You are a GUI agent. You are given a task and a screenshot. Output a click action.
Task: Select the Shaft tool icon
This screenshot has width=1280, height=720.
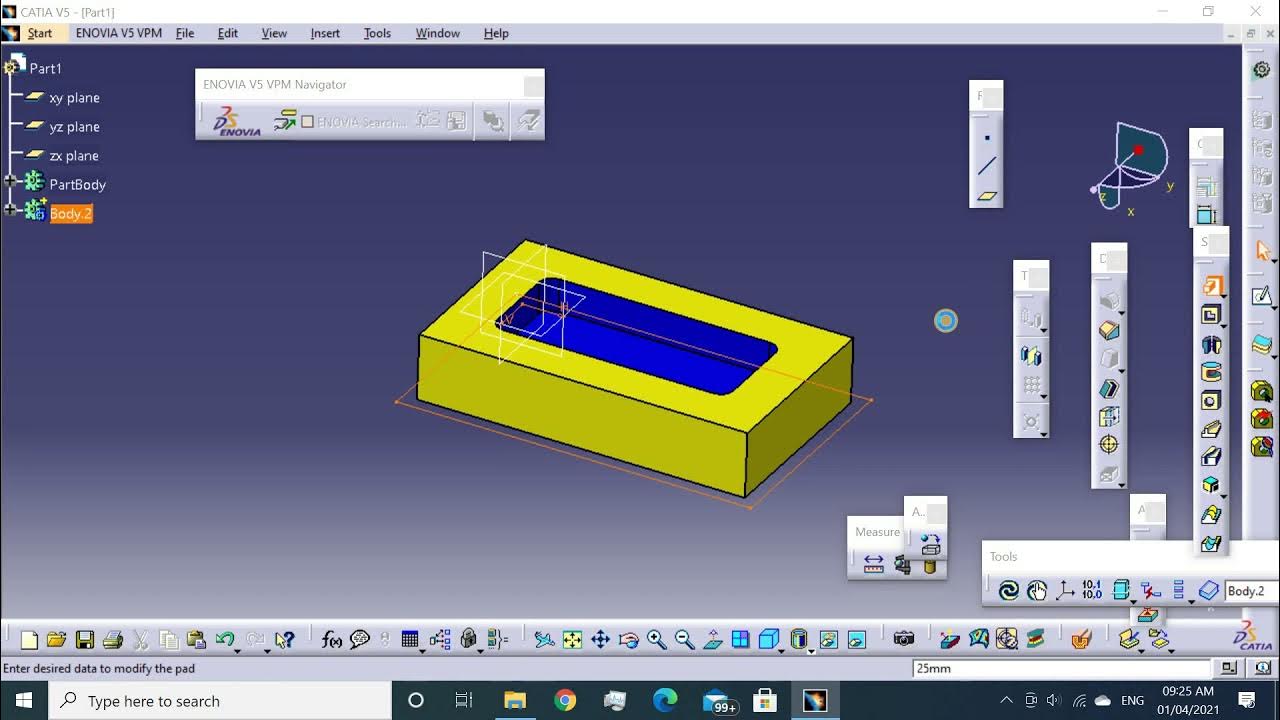(x=1210, y=344)
